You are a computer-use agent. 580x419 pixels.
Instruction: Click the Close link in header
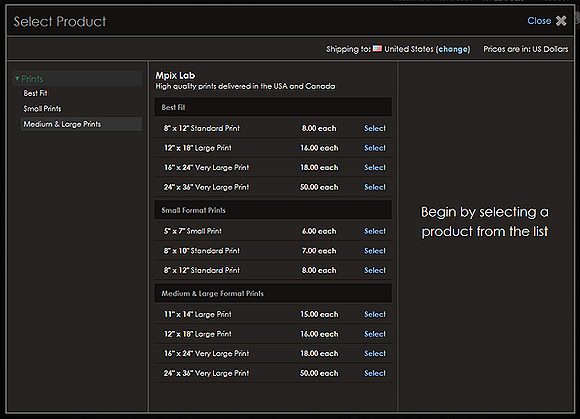pos(539,21)
